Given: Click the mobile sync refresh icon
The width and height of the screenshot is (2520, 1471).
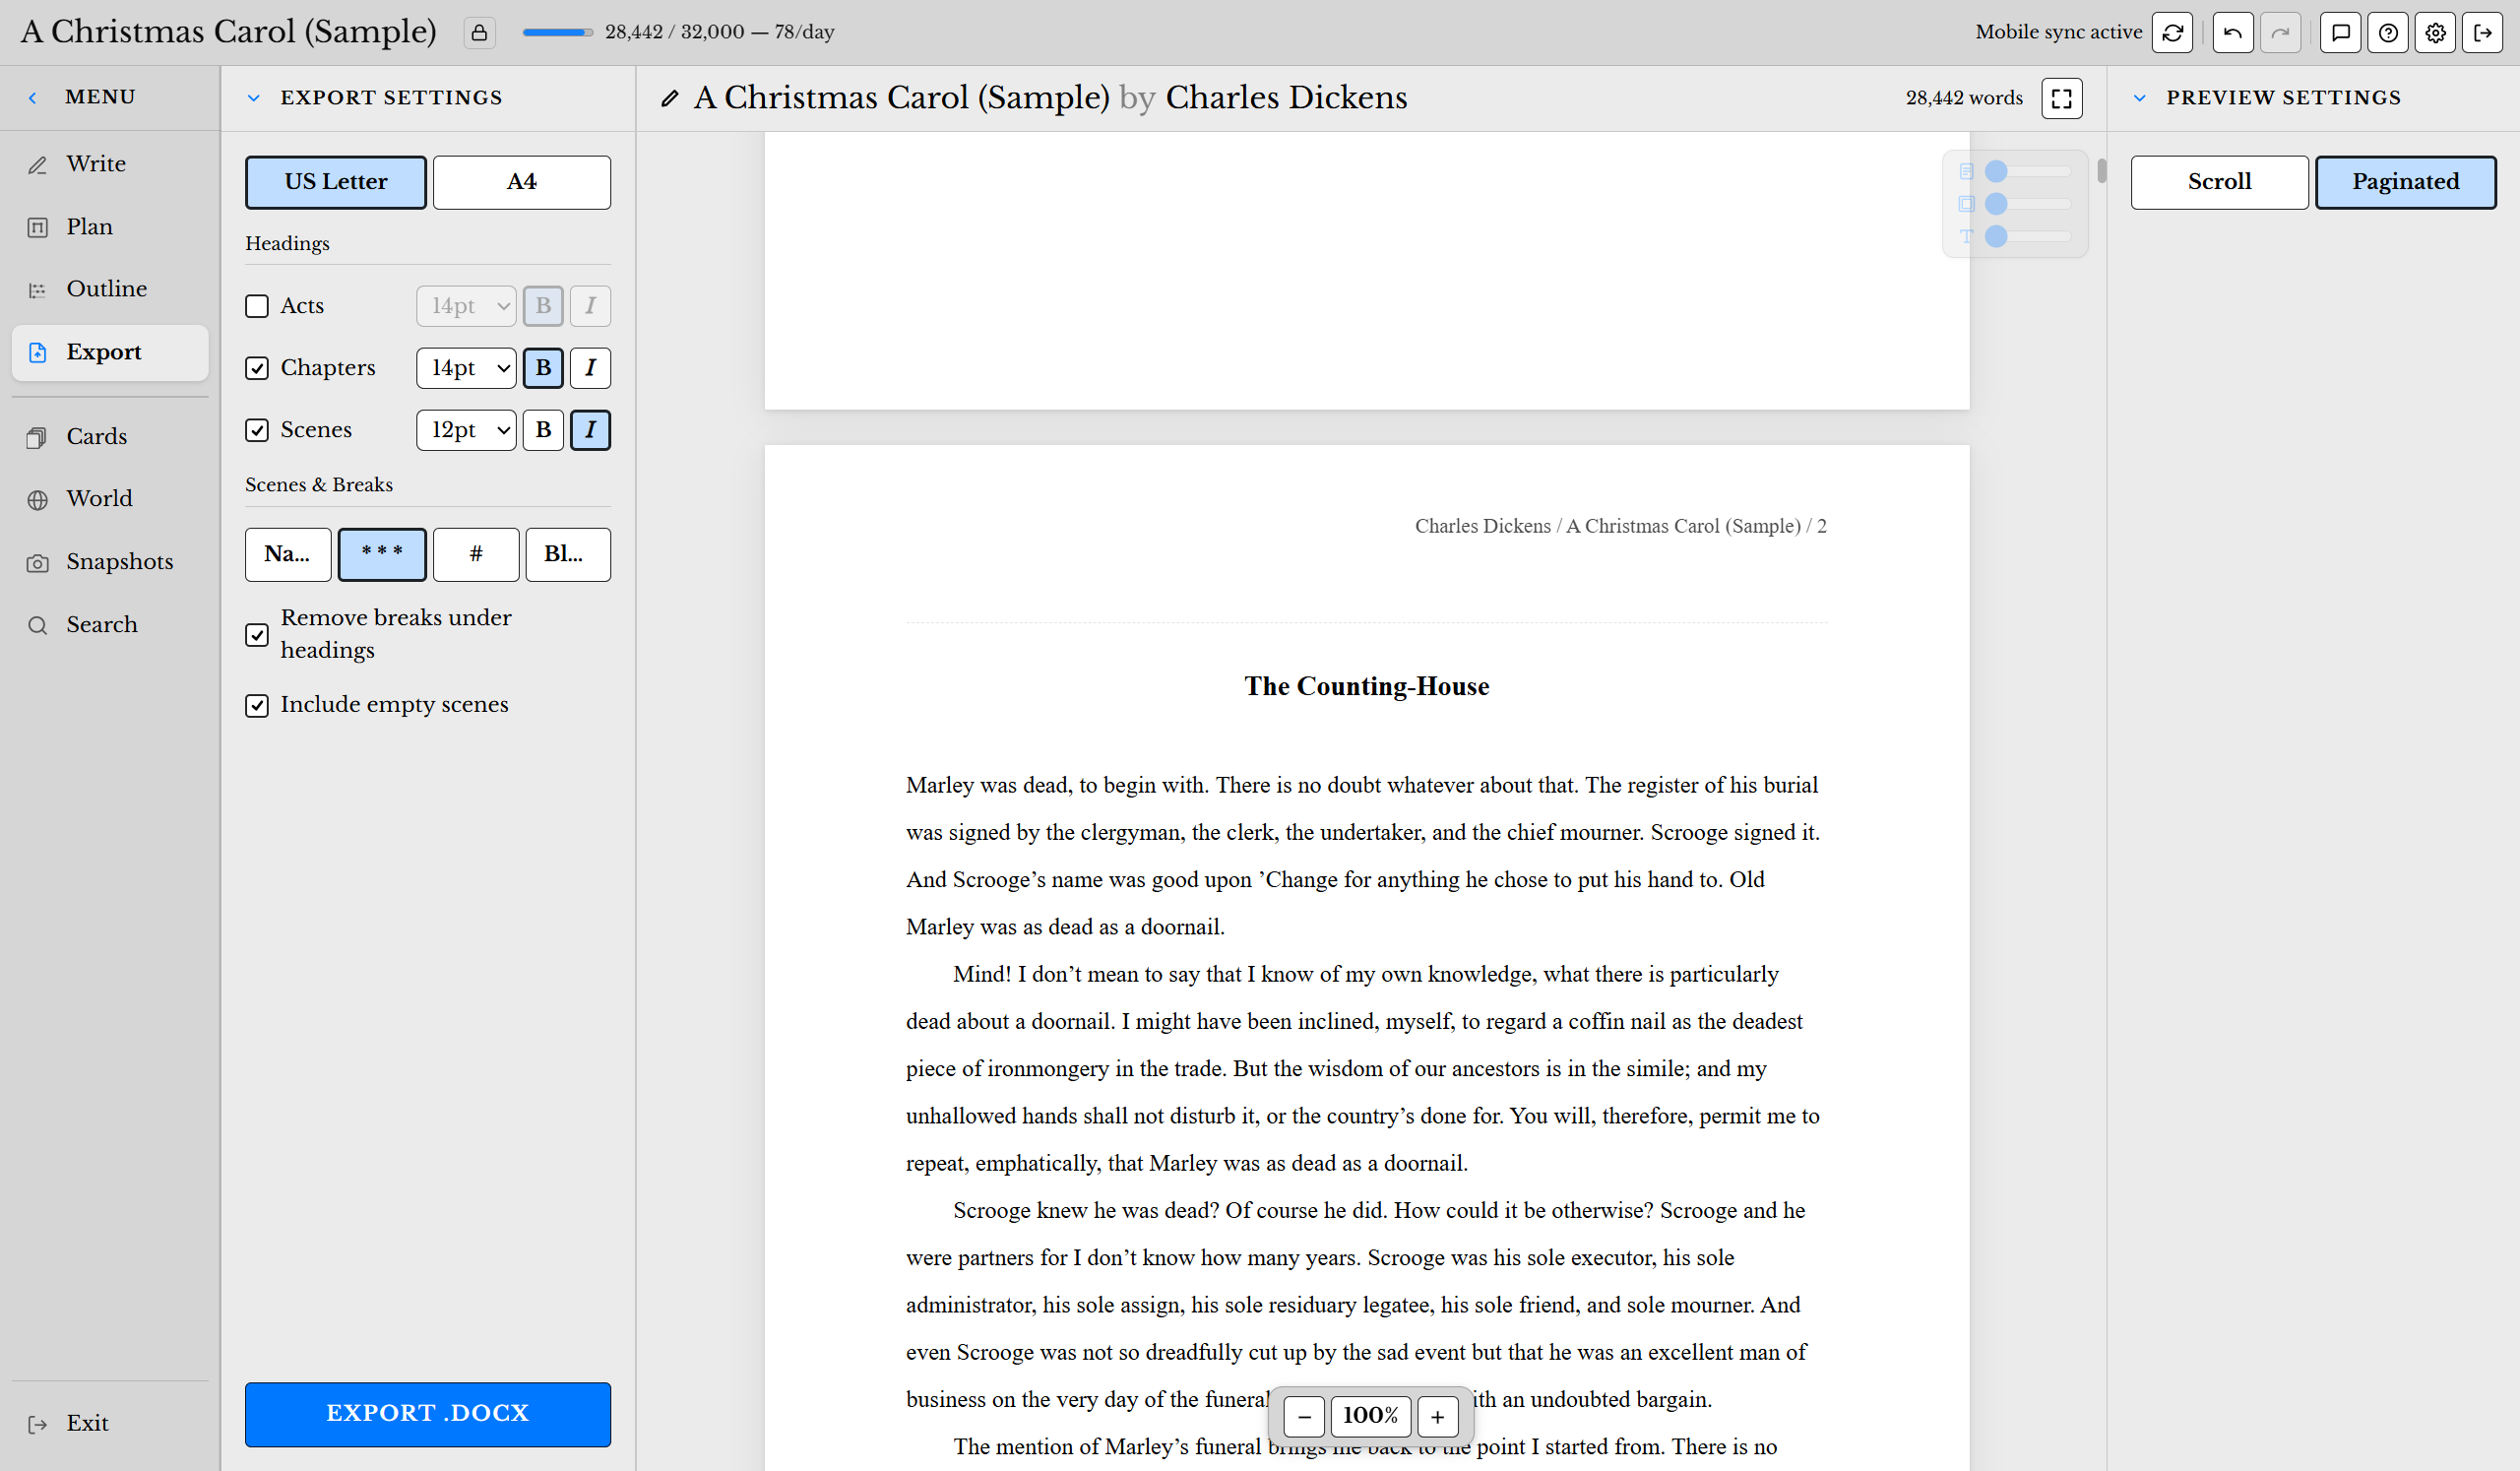Looking at the screenshot, I should point(2172,33).
